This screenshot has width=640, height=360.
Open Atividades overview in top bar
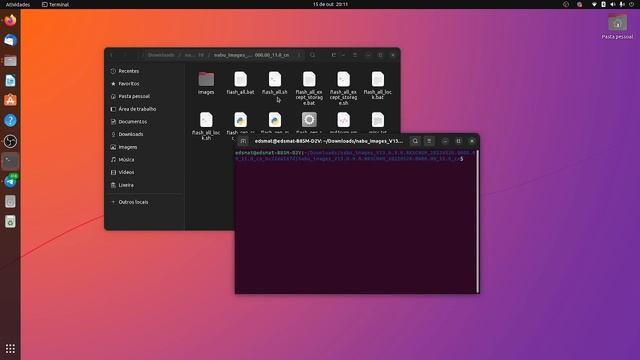point(18,4)
